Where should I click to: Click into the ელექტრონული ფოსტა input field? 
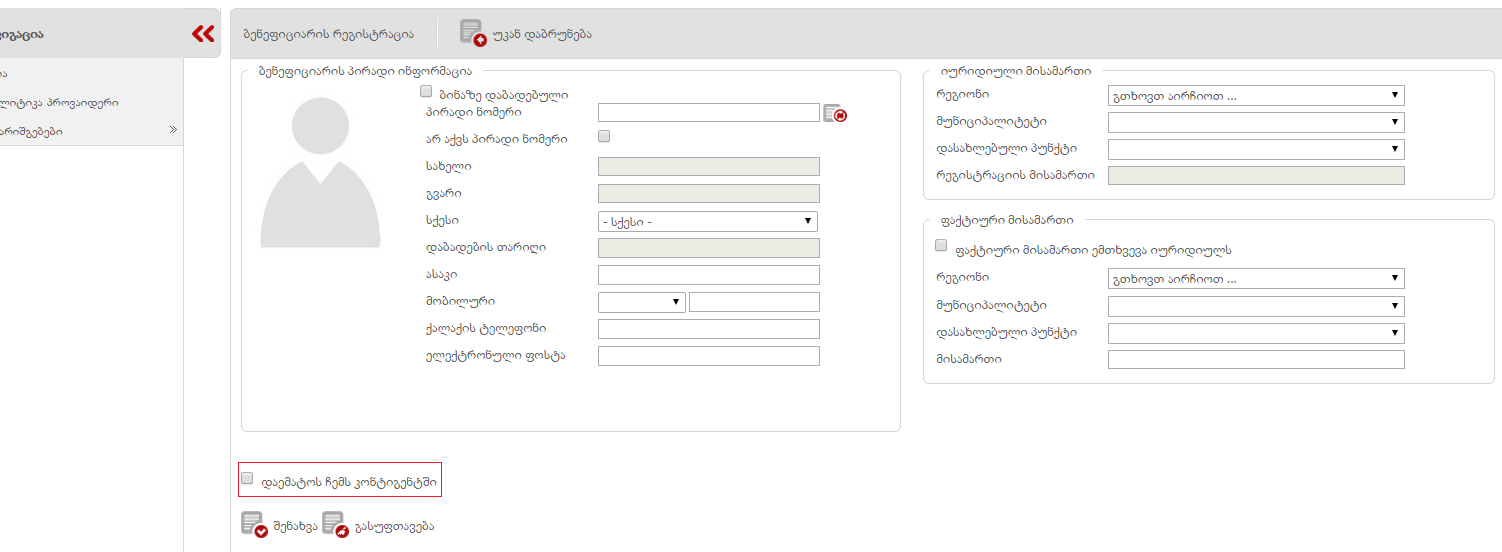pos(708,356)
